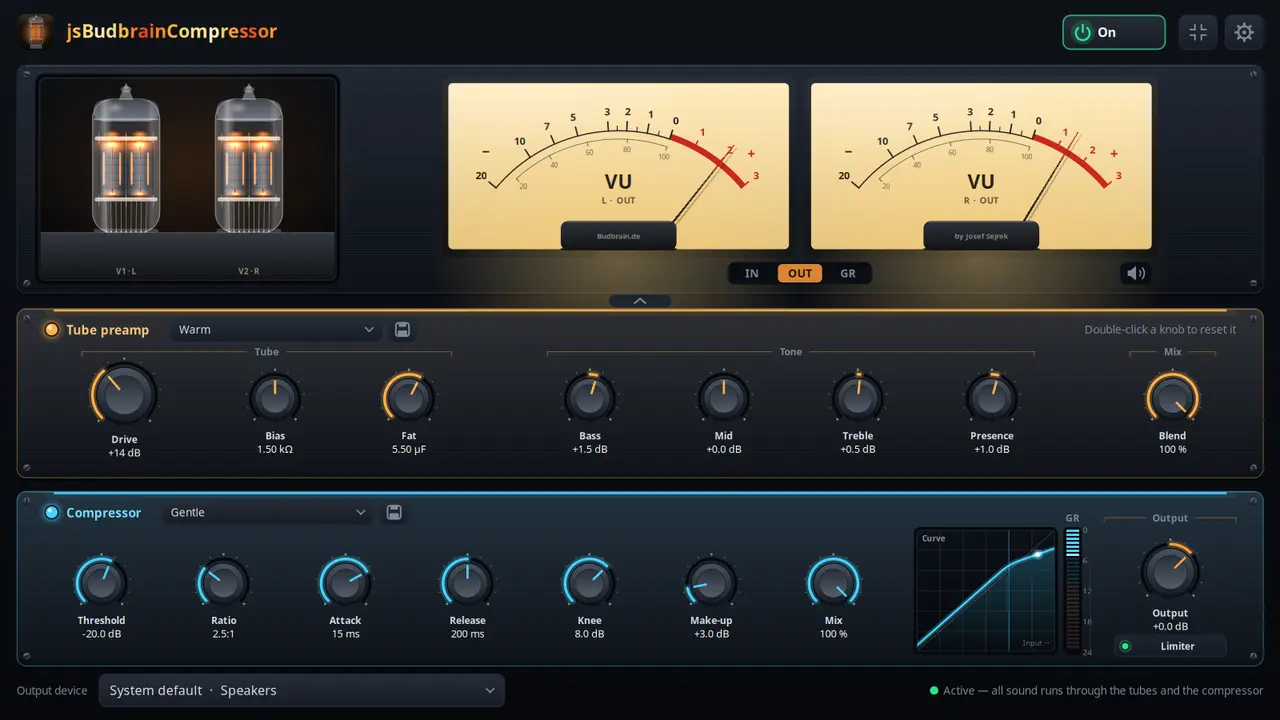The image size is (1280, 720).
Task: Click the left VU meter display
Action: (619, 166)
